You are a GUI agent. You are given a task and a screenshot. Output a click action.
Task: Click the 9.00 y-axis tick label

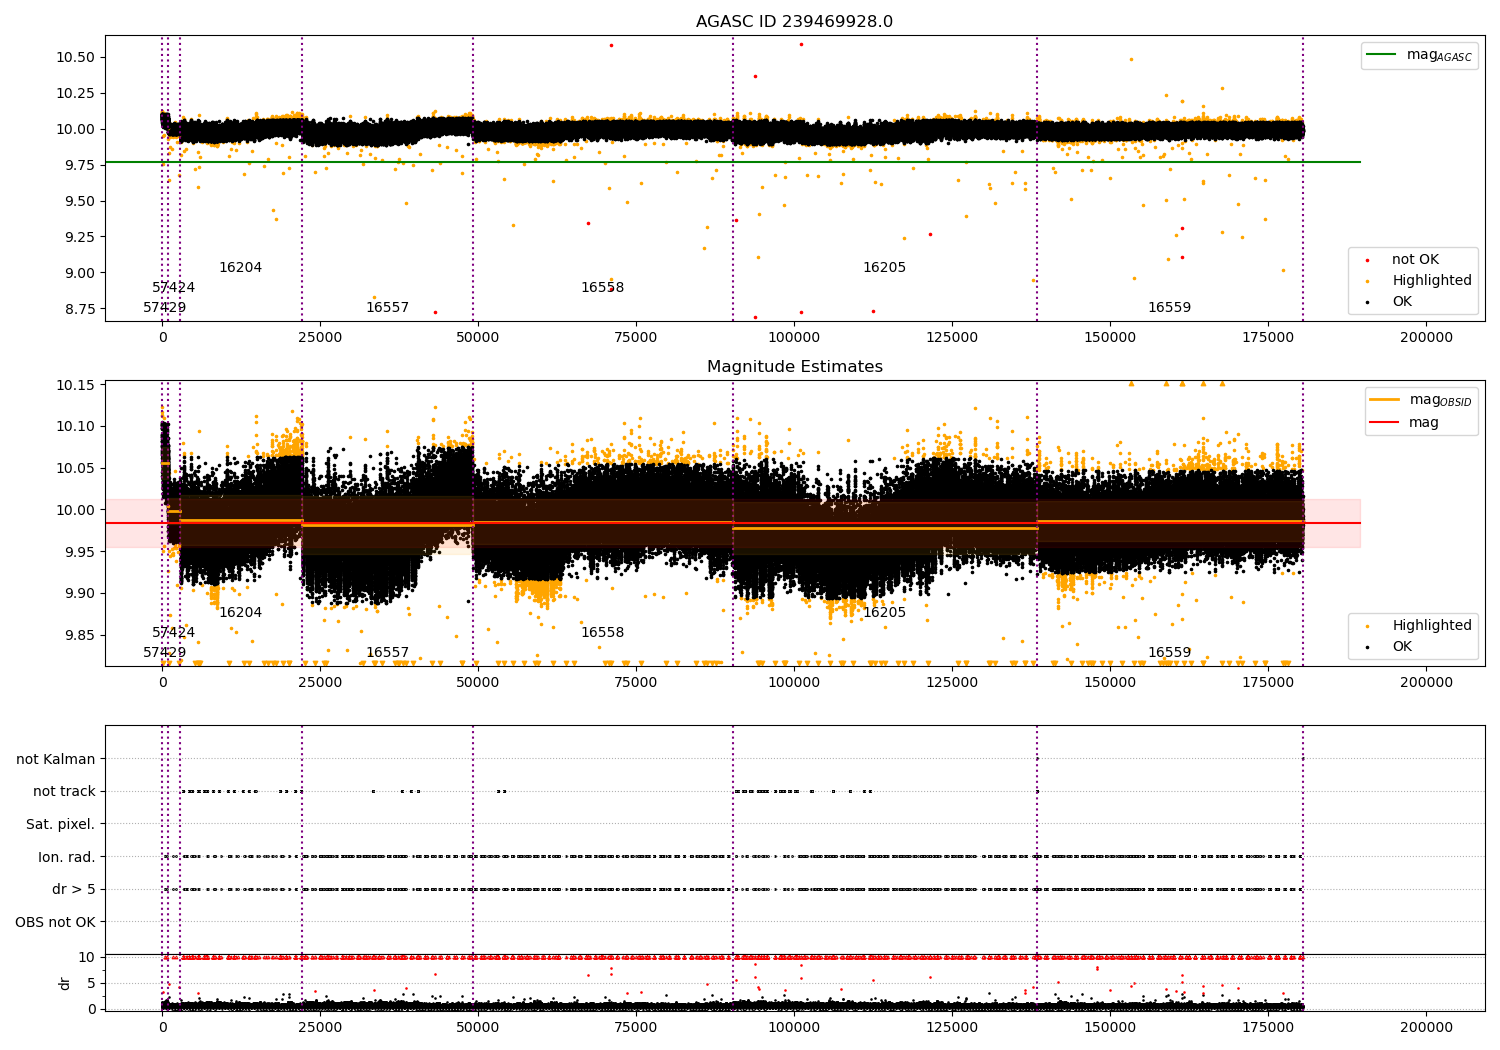click(79, 273)
